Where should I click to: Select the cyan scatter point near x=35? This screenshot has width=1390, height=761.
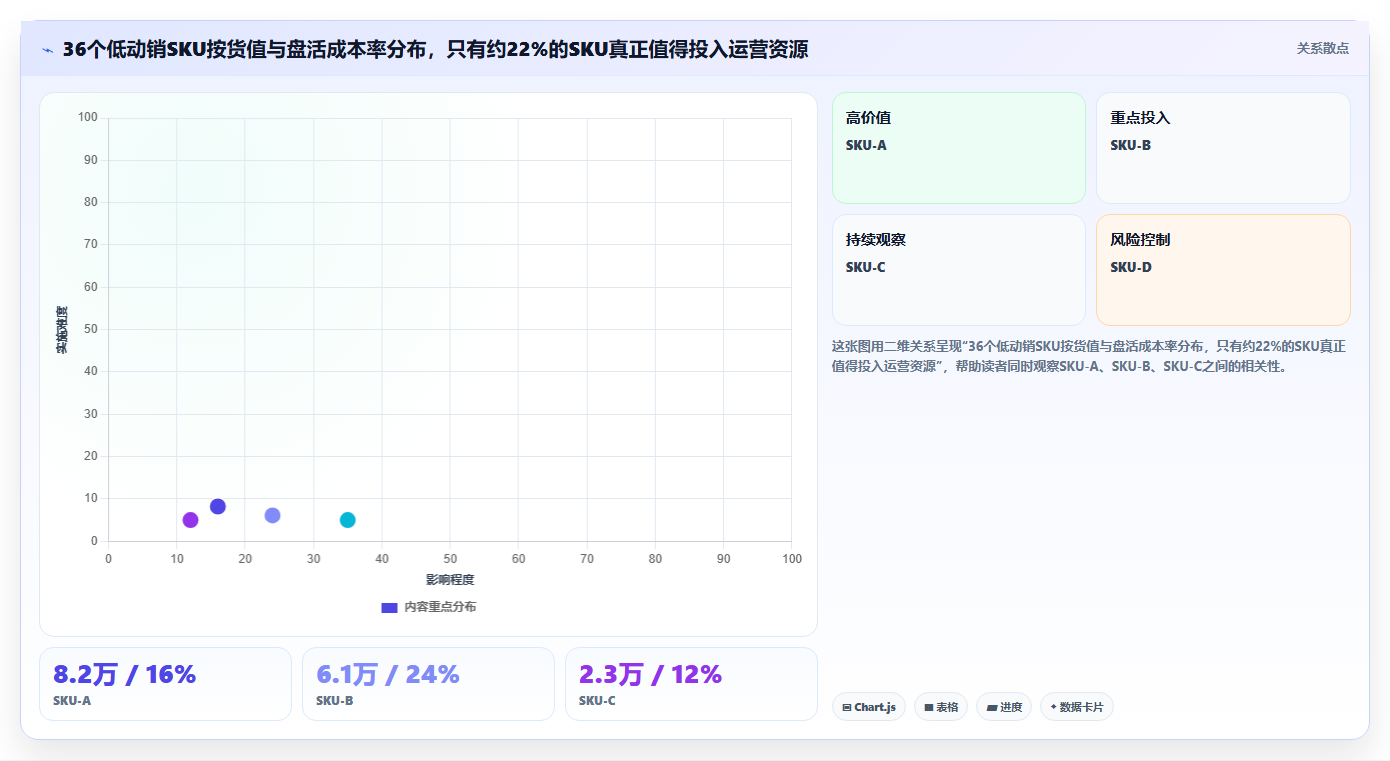click(348, 520)
